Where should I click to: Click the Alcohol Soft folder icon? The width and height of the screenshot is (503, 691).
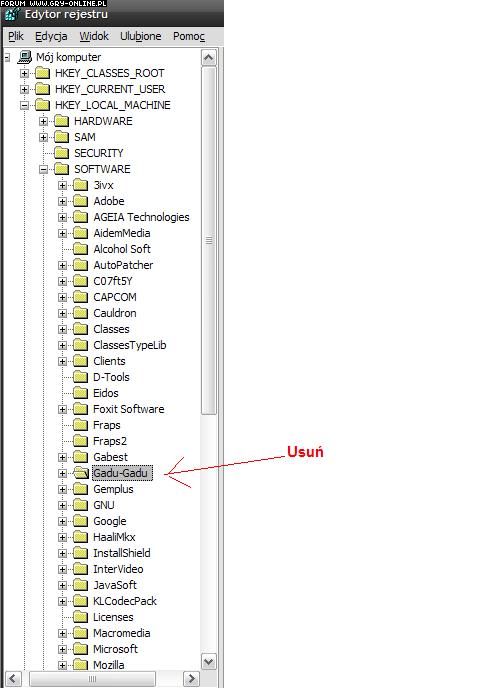81,249
